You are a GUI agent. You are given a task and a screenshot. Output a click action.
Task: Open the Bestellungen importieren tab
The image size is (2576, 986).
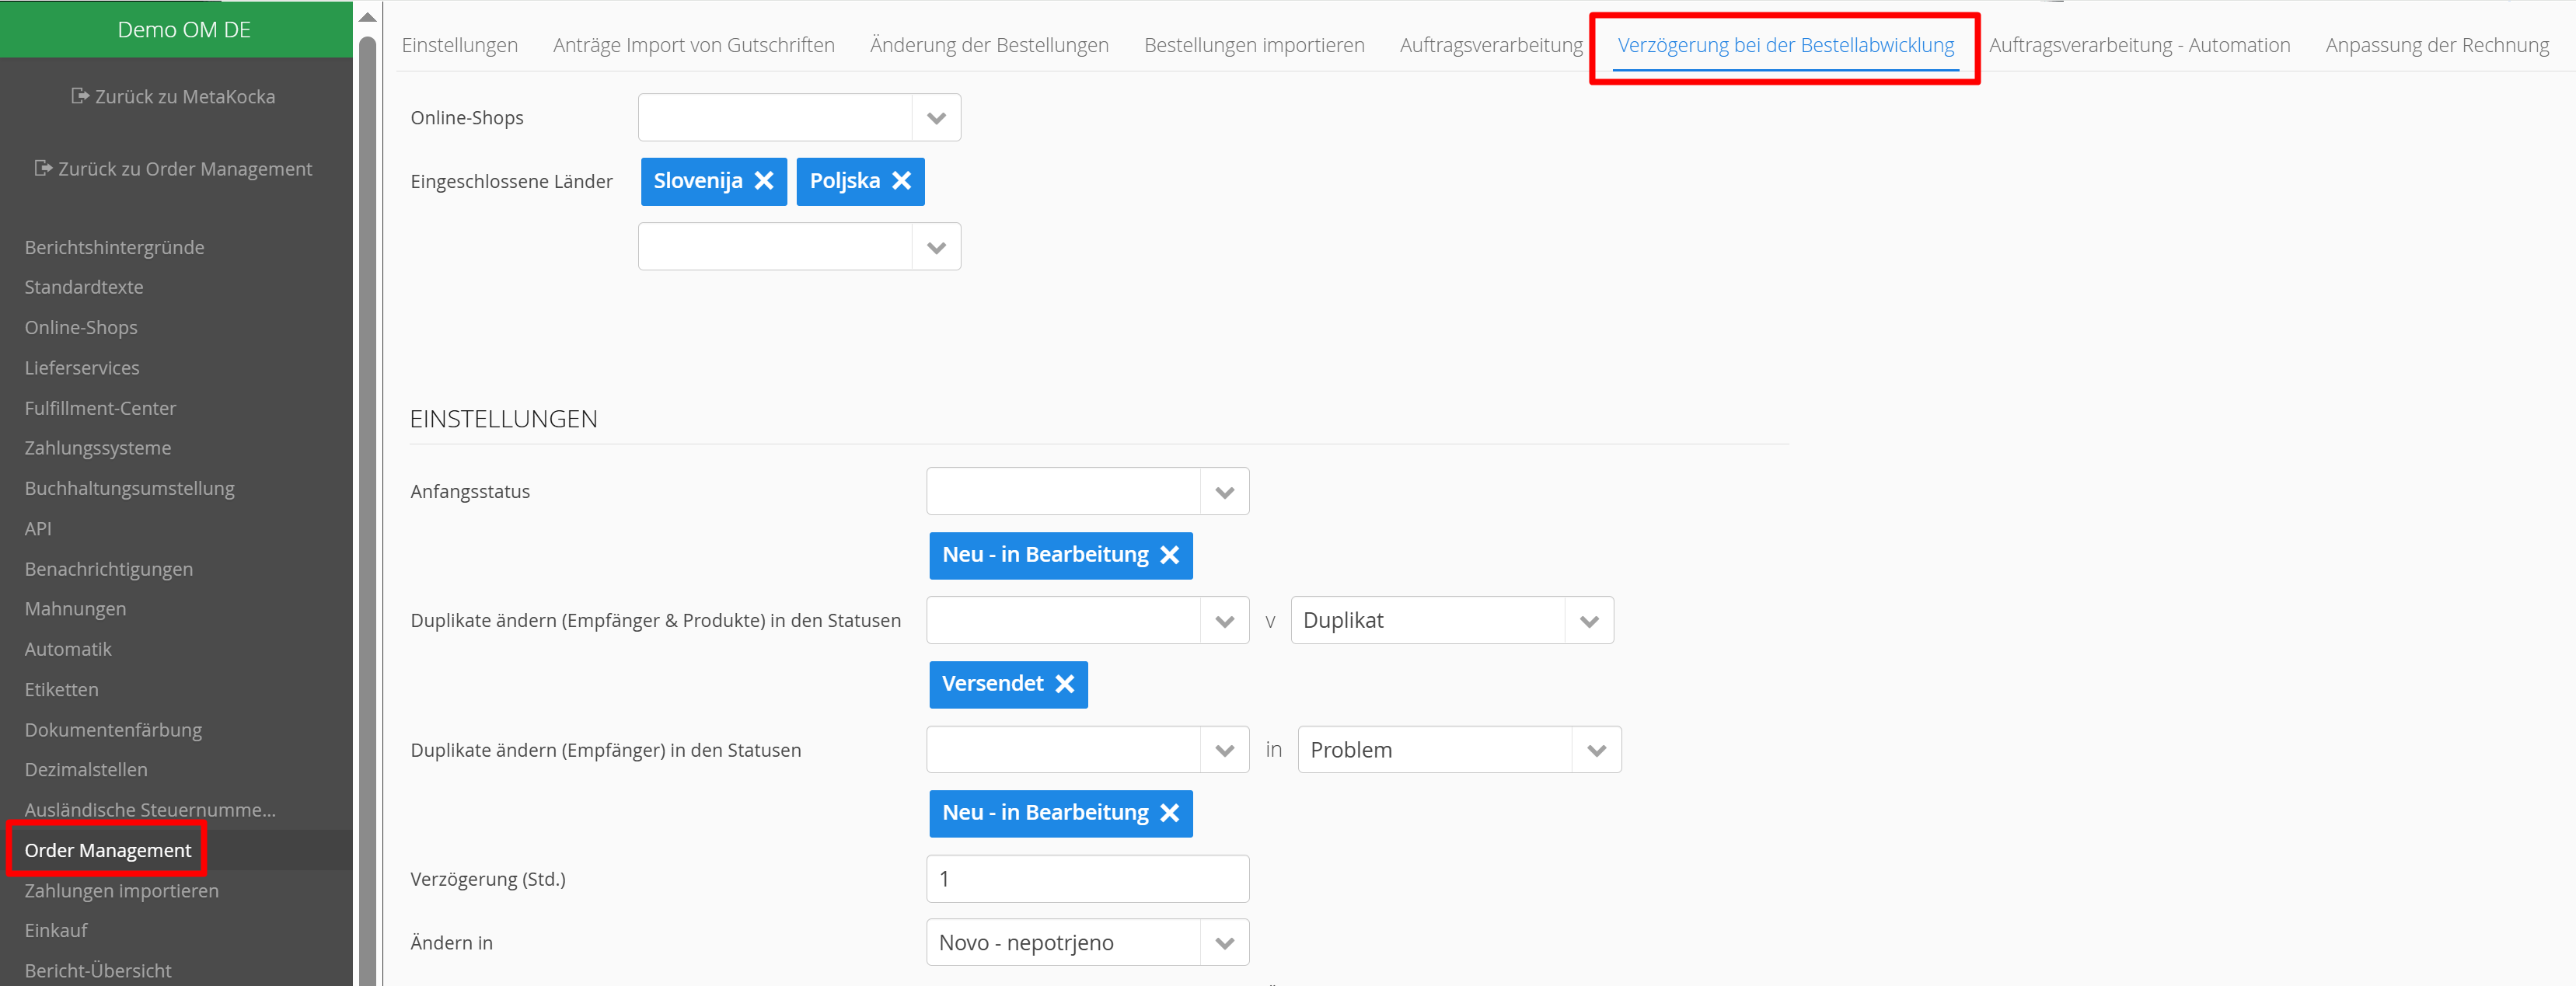1253,45
